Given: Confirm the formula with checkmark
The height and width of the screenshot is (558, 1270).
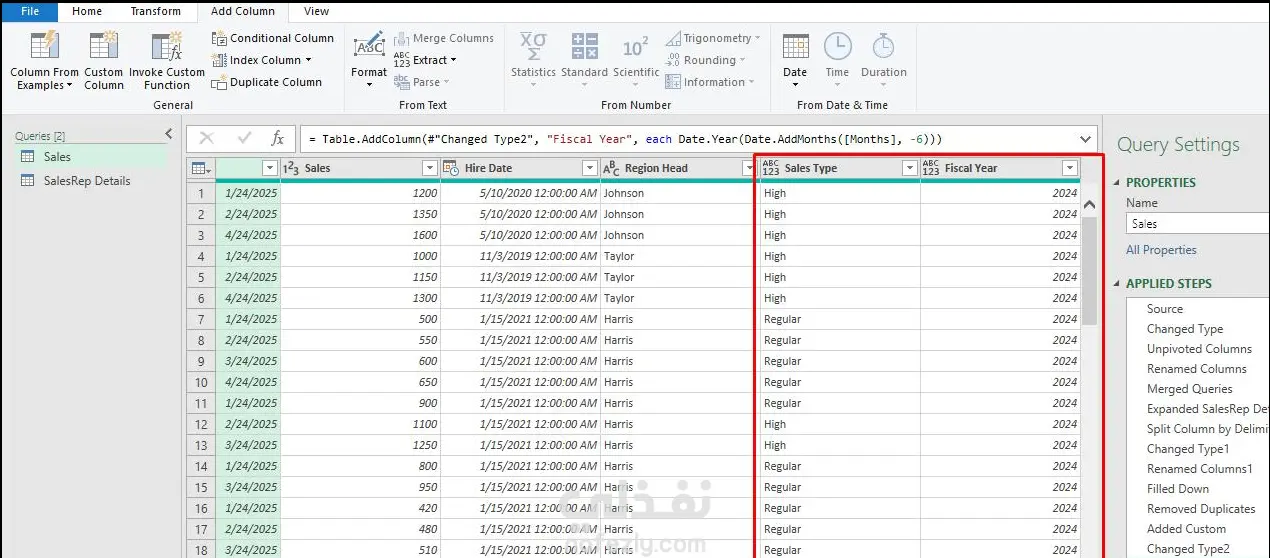Looking at the screenshot, I should point(244,139).
